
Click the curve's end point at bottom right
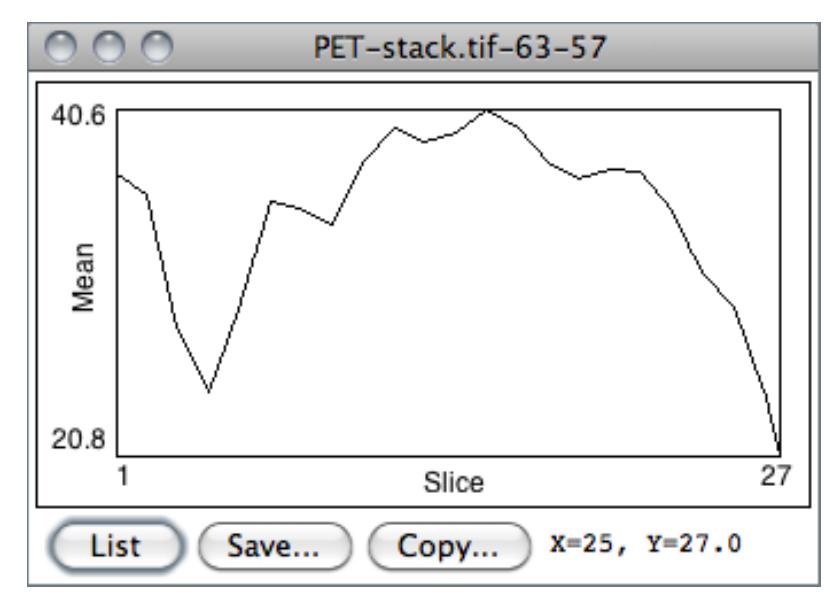coord(778,455)
